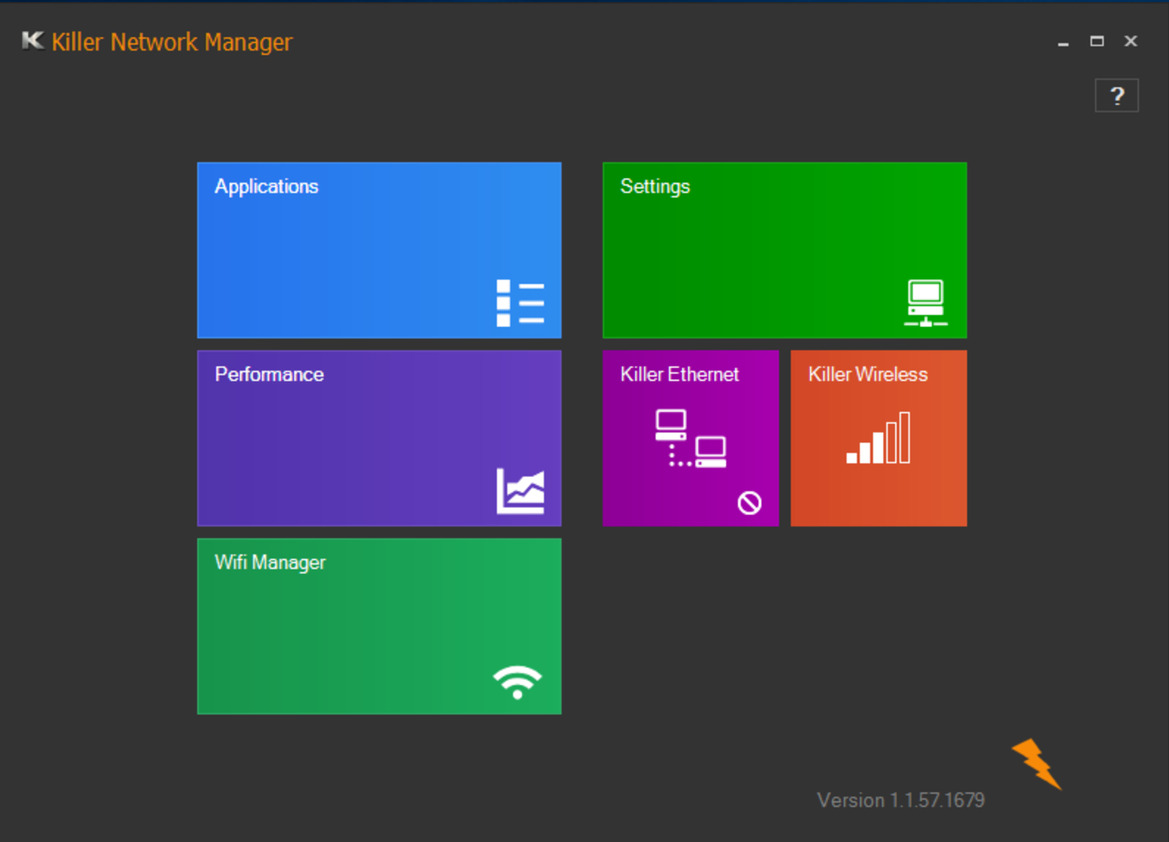Click the Performance chart icon
Screen dimensions: 1169x842
pos(520,491)
